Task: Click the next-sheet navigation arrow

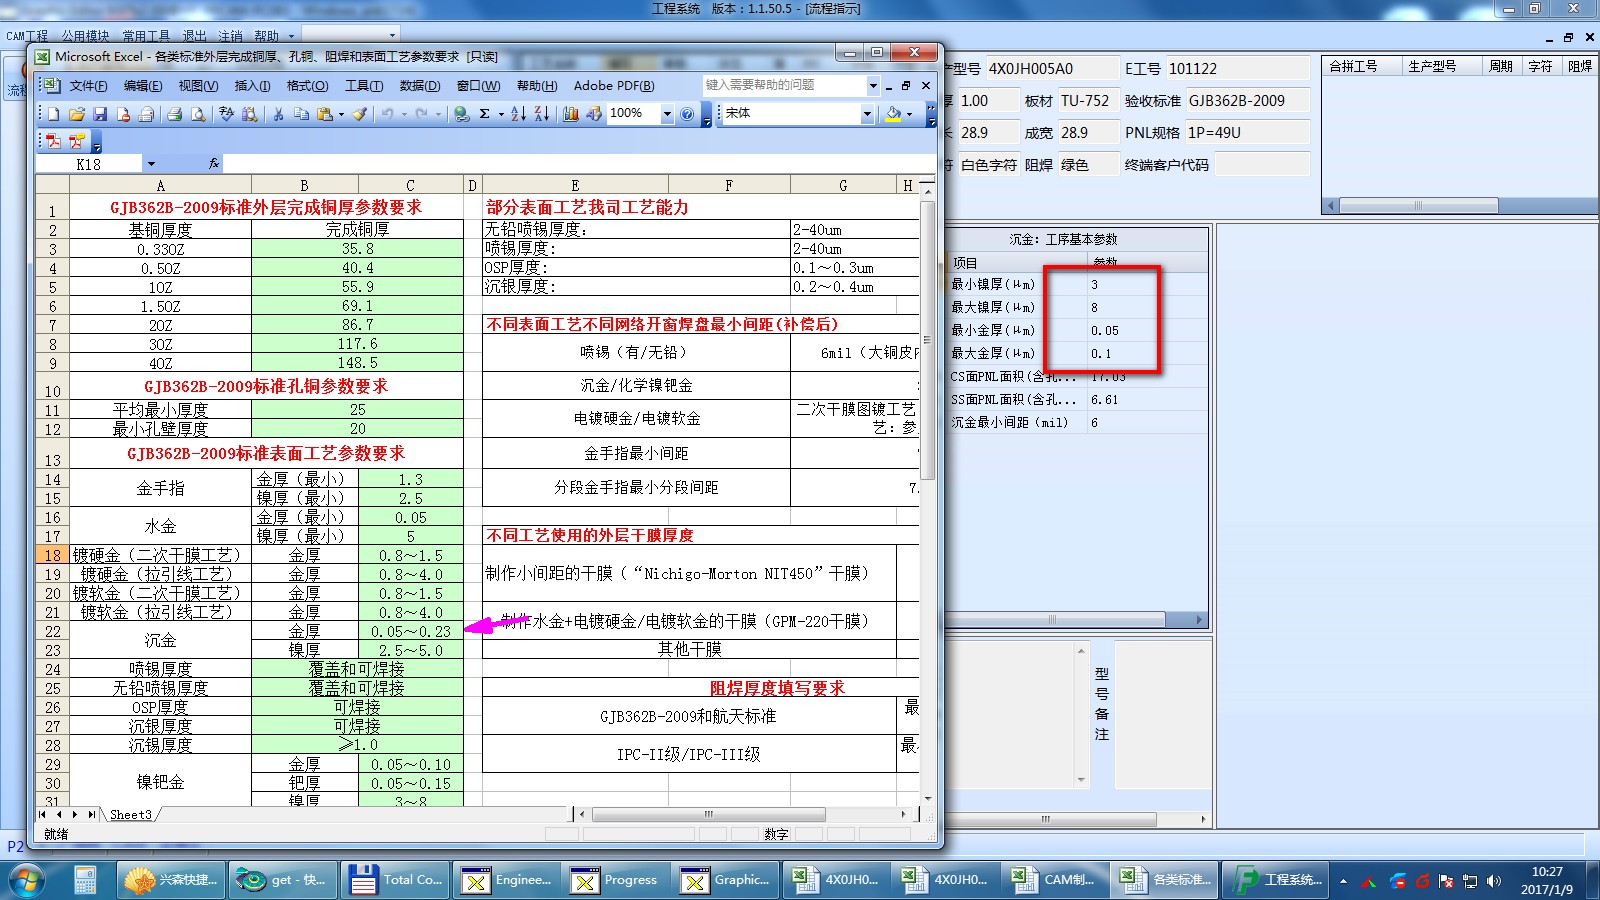Action: click(74, 815)
